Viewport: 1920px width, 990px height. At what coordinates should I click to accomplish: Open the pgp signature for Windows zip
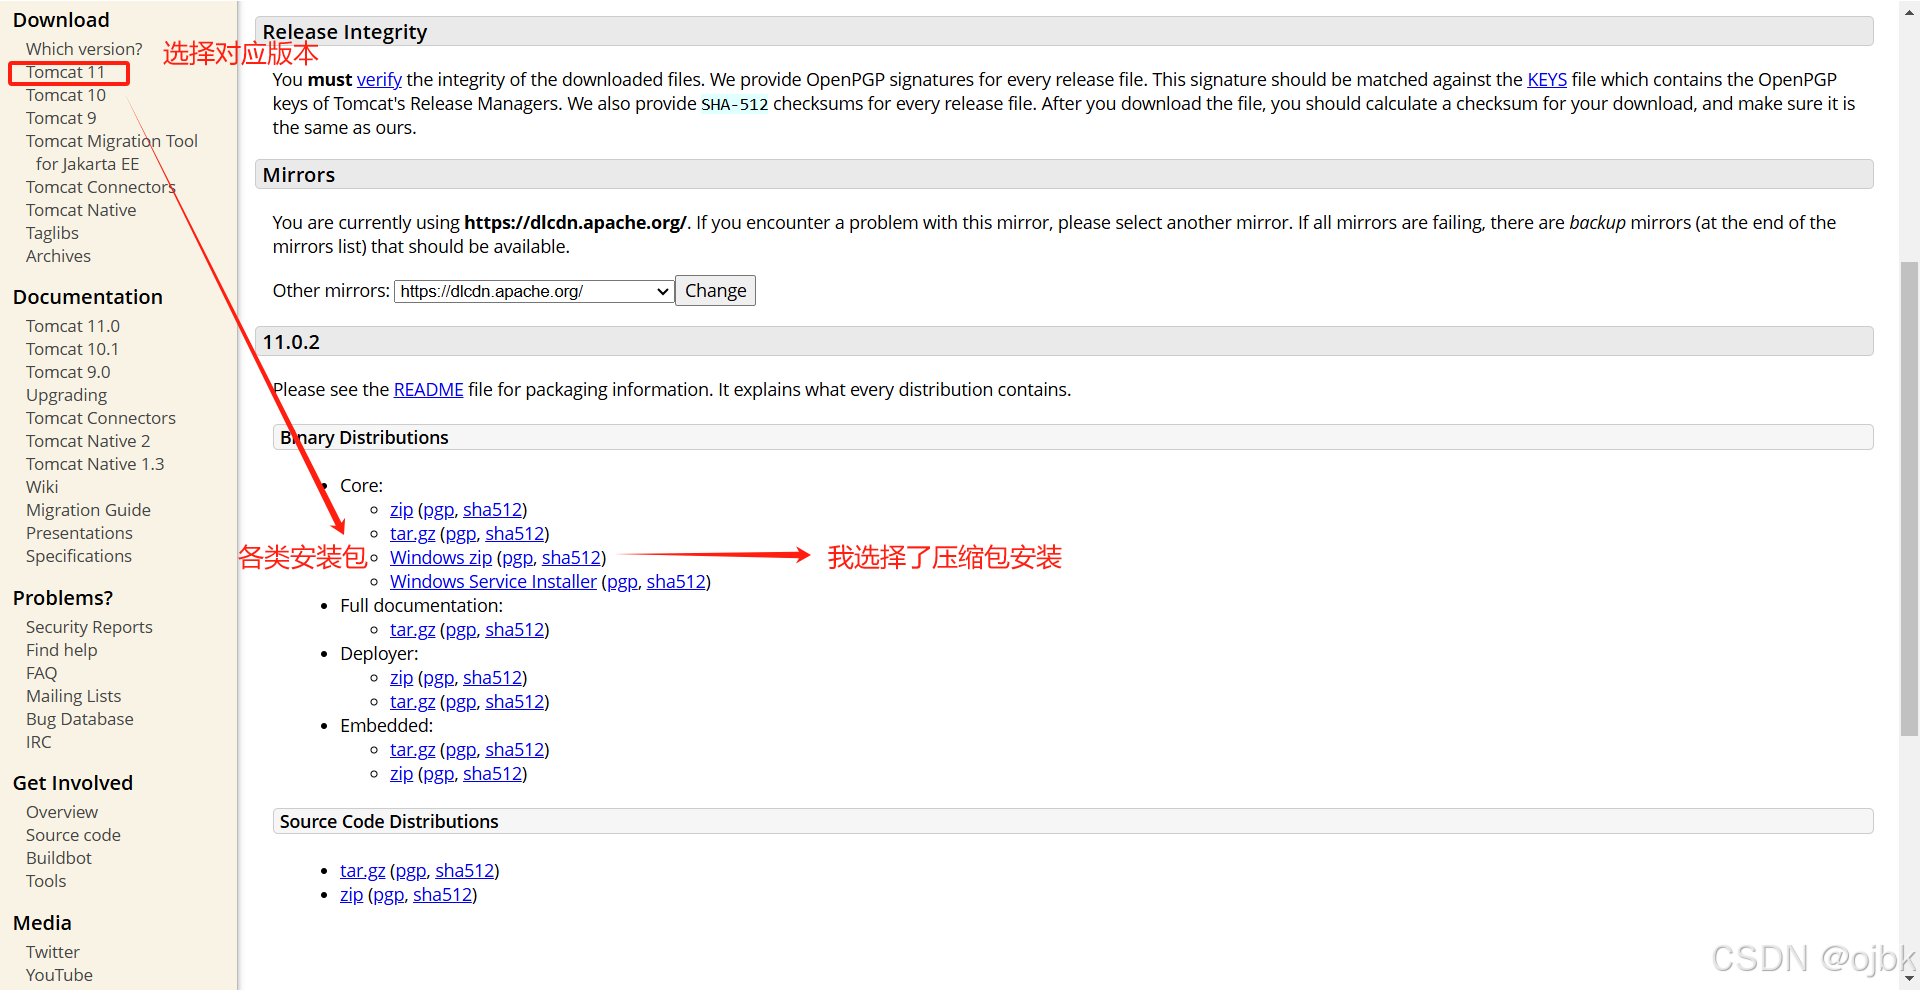[x=517, y=558]
